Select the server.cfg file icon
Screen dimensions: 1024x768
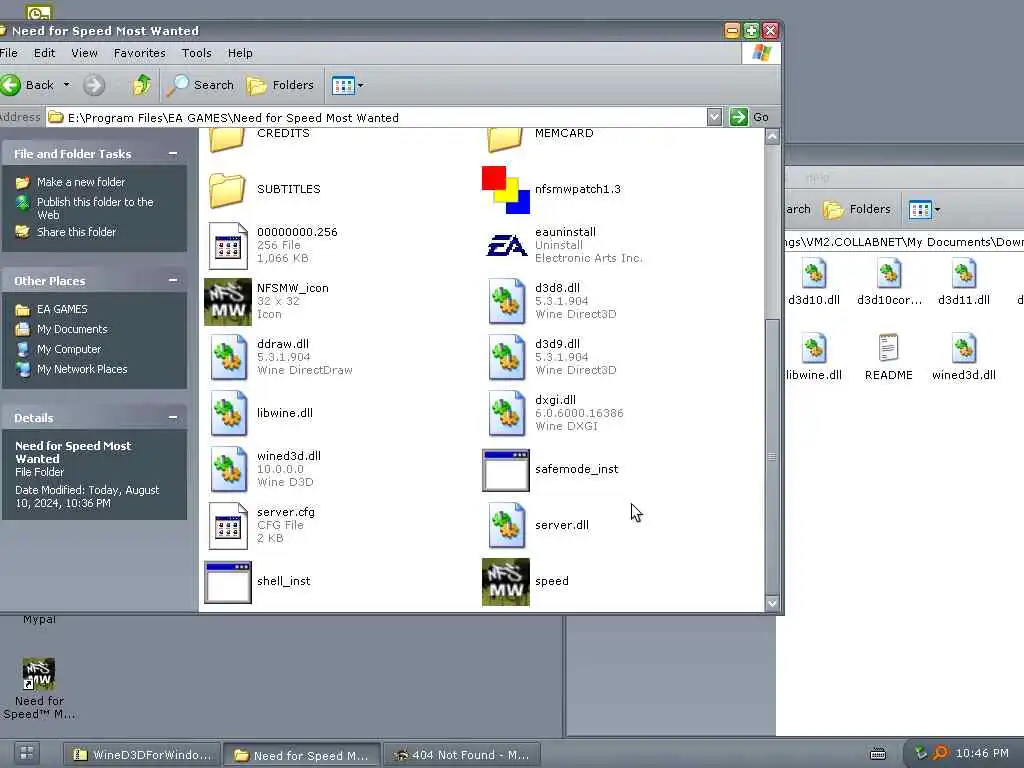pos(228,526)
